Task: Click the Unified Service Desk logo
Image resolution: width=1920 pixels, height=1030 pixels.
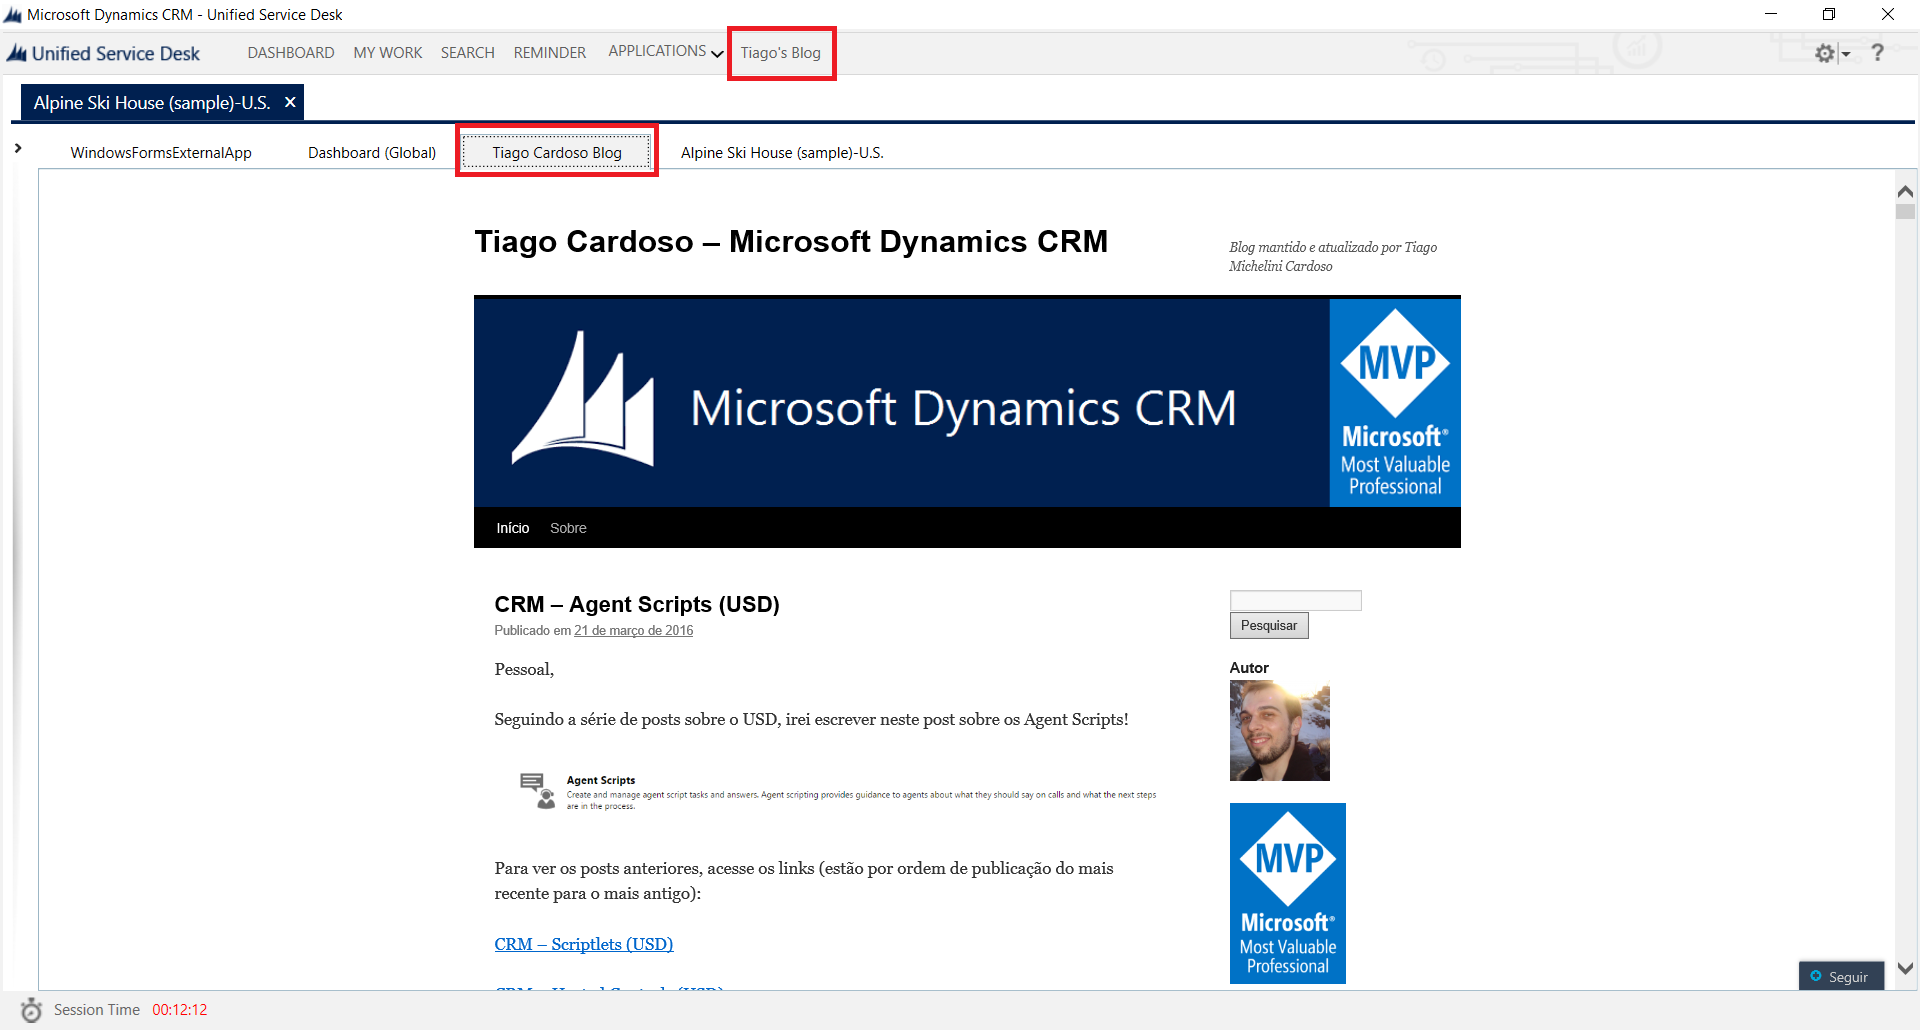Action: click(104, 53)
